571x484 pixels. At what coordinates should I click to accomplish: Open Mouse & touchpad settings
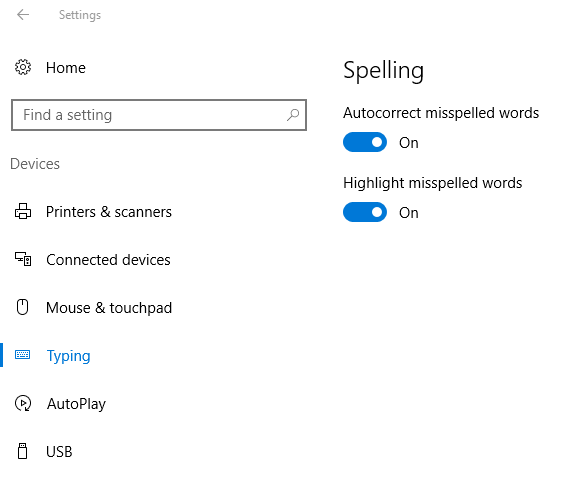[109, 308]
